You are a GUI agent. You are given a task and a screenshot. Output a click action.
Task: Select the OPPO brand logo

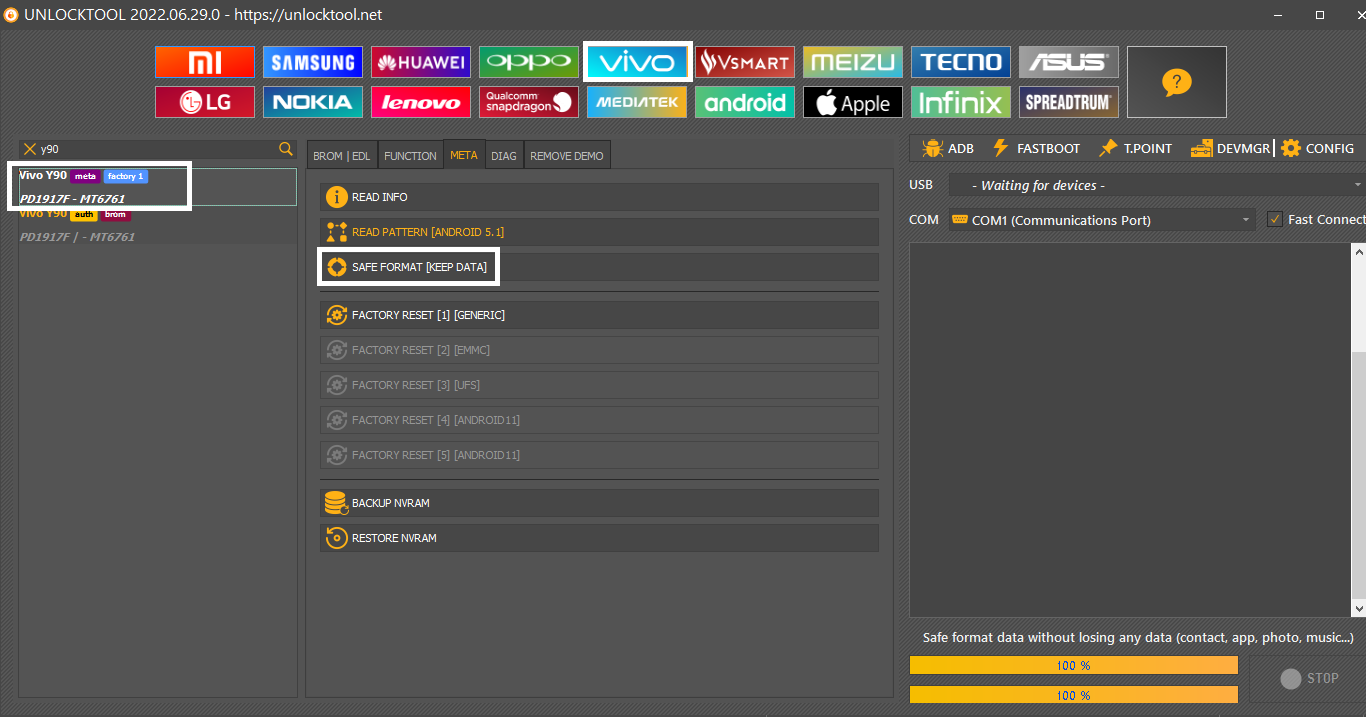click(x=529, y=62)
